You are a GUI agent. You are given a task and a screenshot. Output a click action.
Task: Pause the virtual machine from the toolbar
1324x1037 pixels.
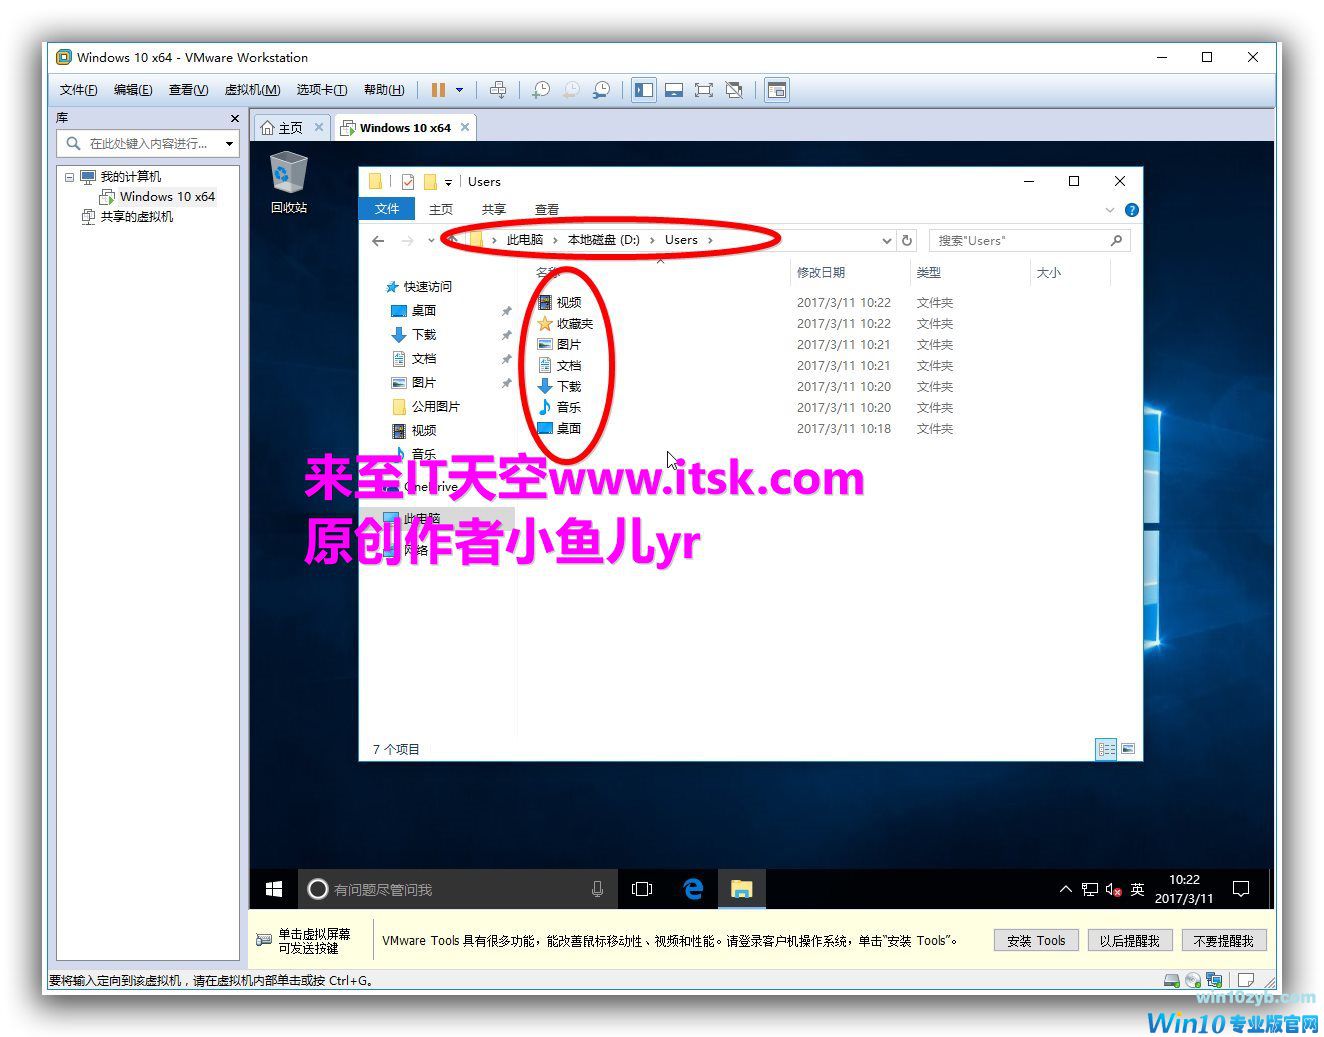click(438, 90)
